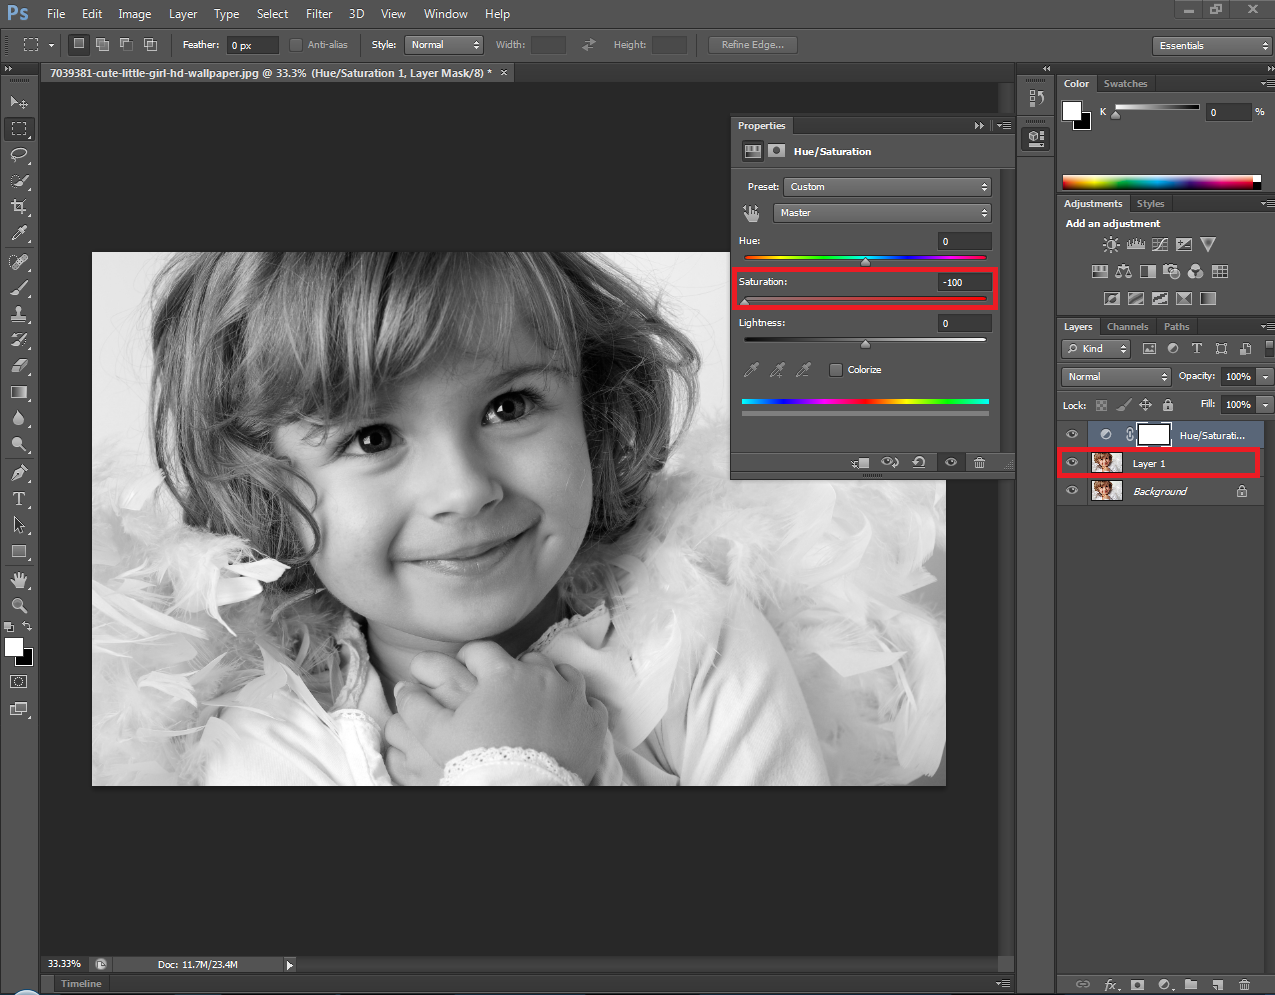This screenshot has width=1275, height=995.
Task: Open the Master channel dropdown
Action: pyautogui.click(x=881, y=213)
